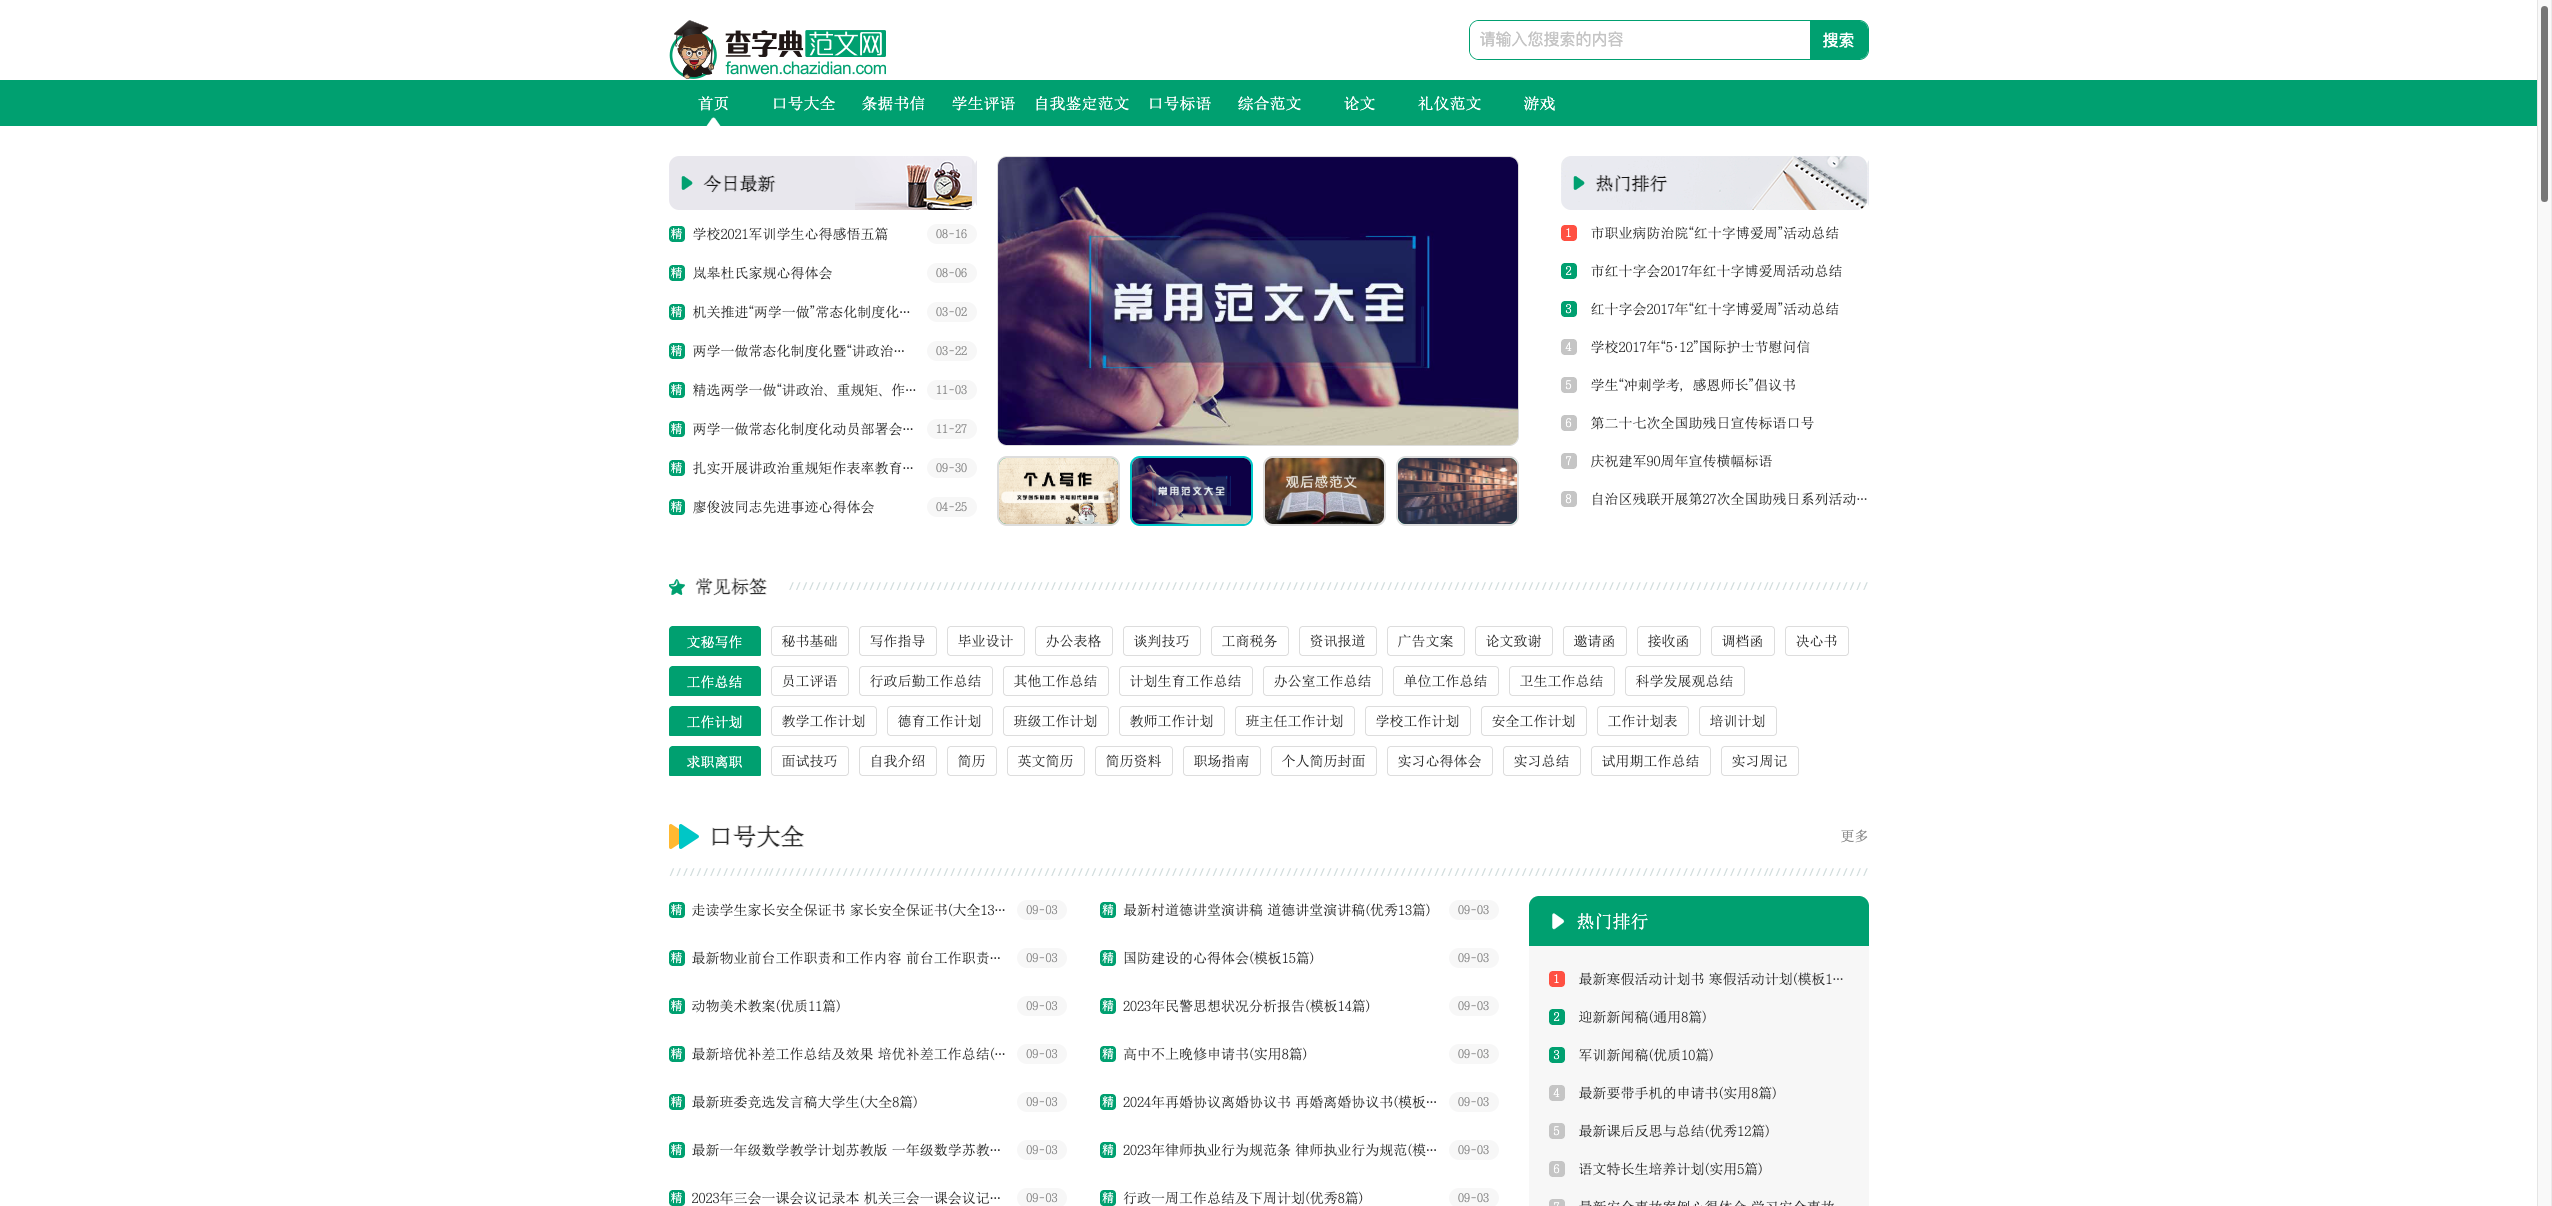The width and height of the screenshot is (2552, 1206).
Task: Open the 论文 navigation item
Action: click(1359, 103)
